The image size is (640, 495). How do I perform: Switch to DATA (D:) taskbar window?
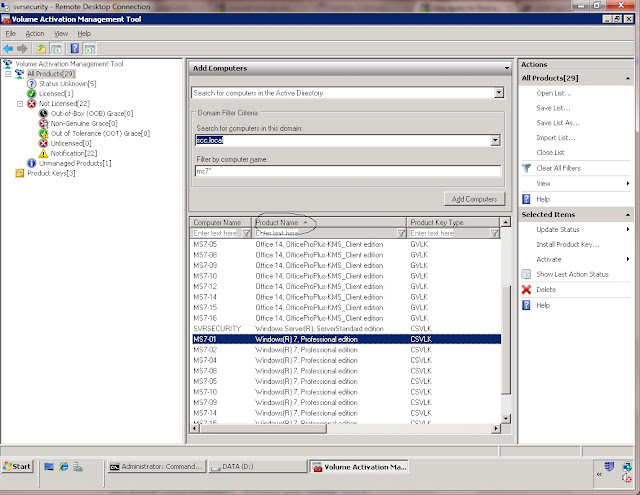tap(257, 466)
